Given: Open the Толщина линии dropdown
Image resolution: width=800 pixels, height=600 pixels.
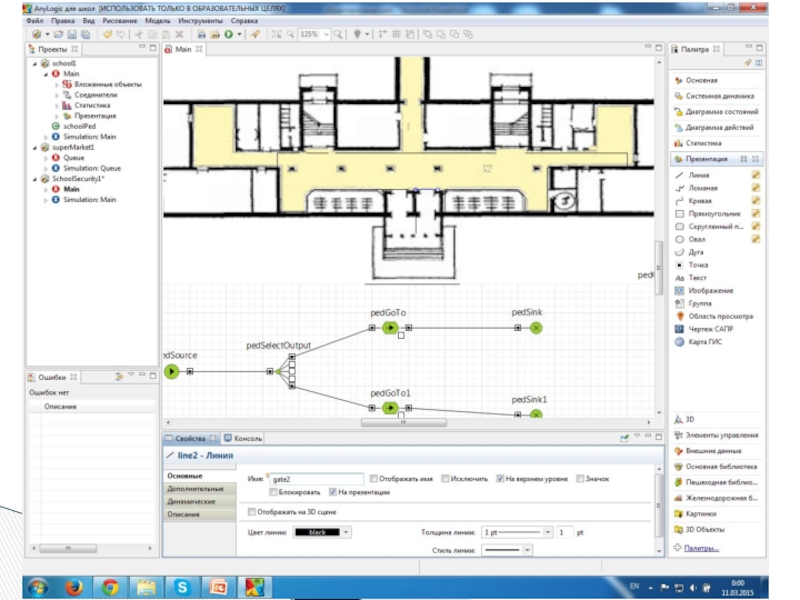Looking at the screenshot, I should tap(547, 532).
